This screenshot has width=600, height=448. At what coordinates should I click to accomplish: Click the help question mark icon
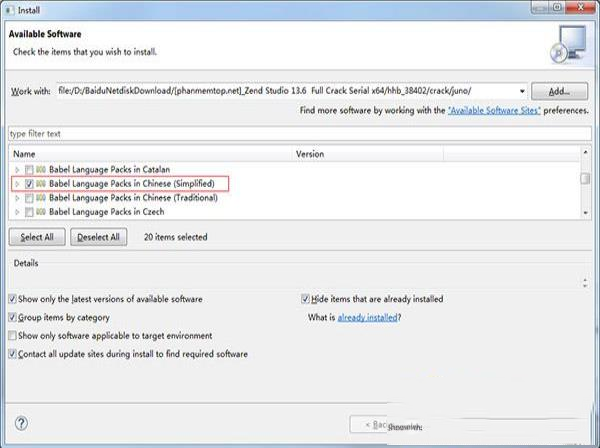click(x=22, y=423)
